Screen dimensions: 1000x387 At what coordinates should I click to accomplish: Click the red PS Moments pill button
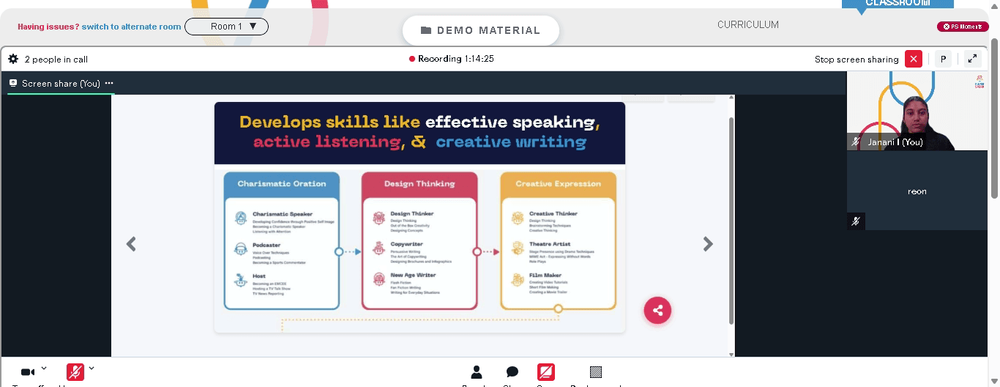coord(962,26)
